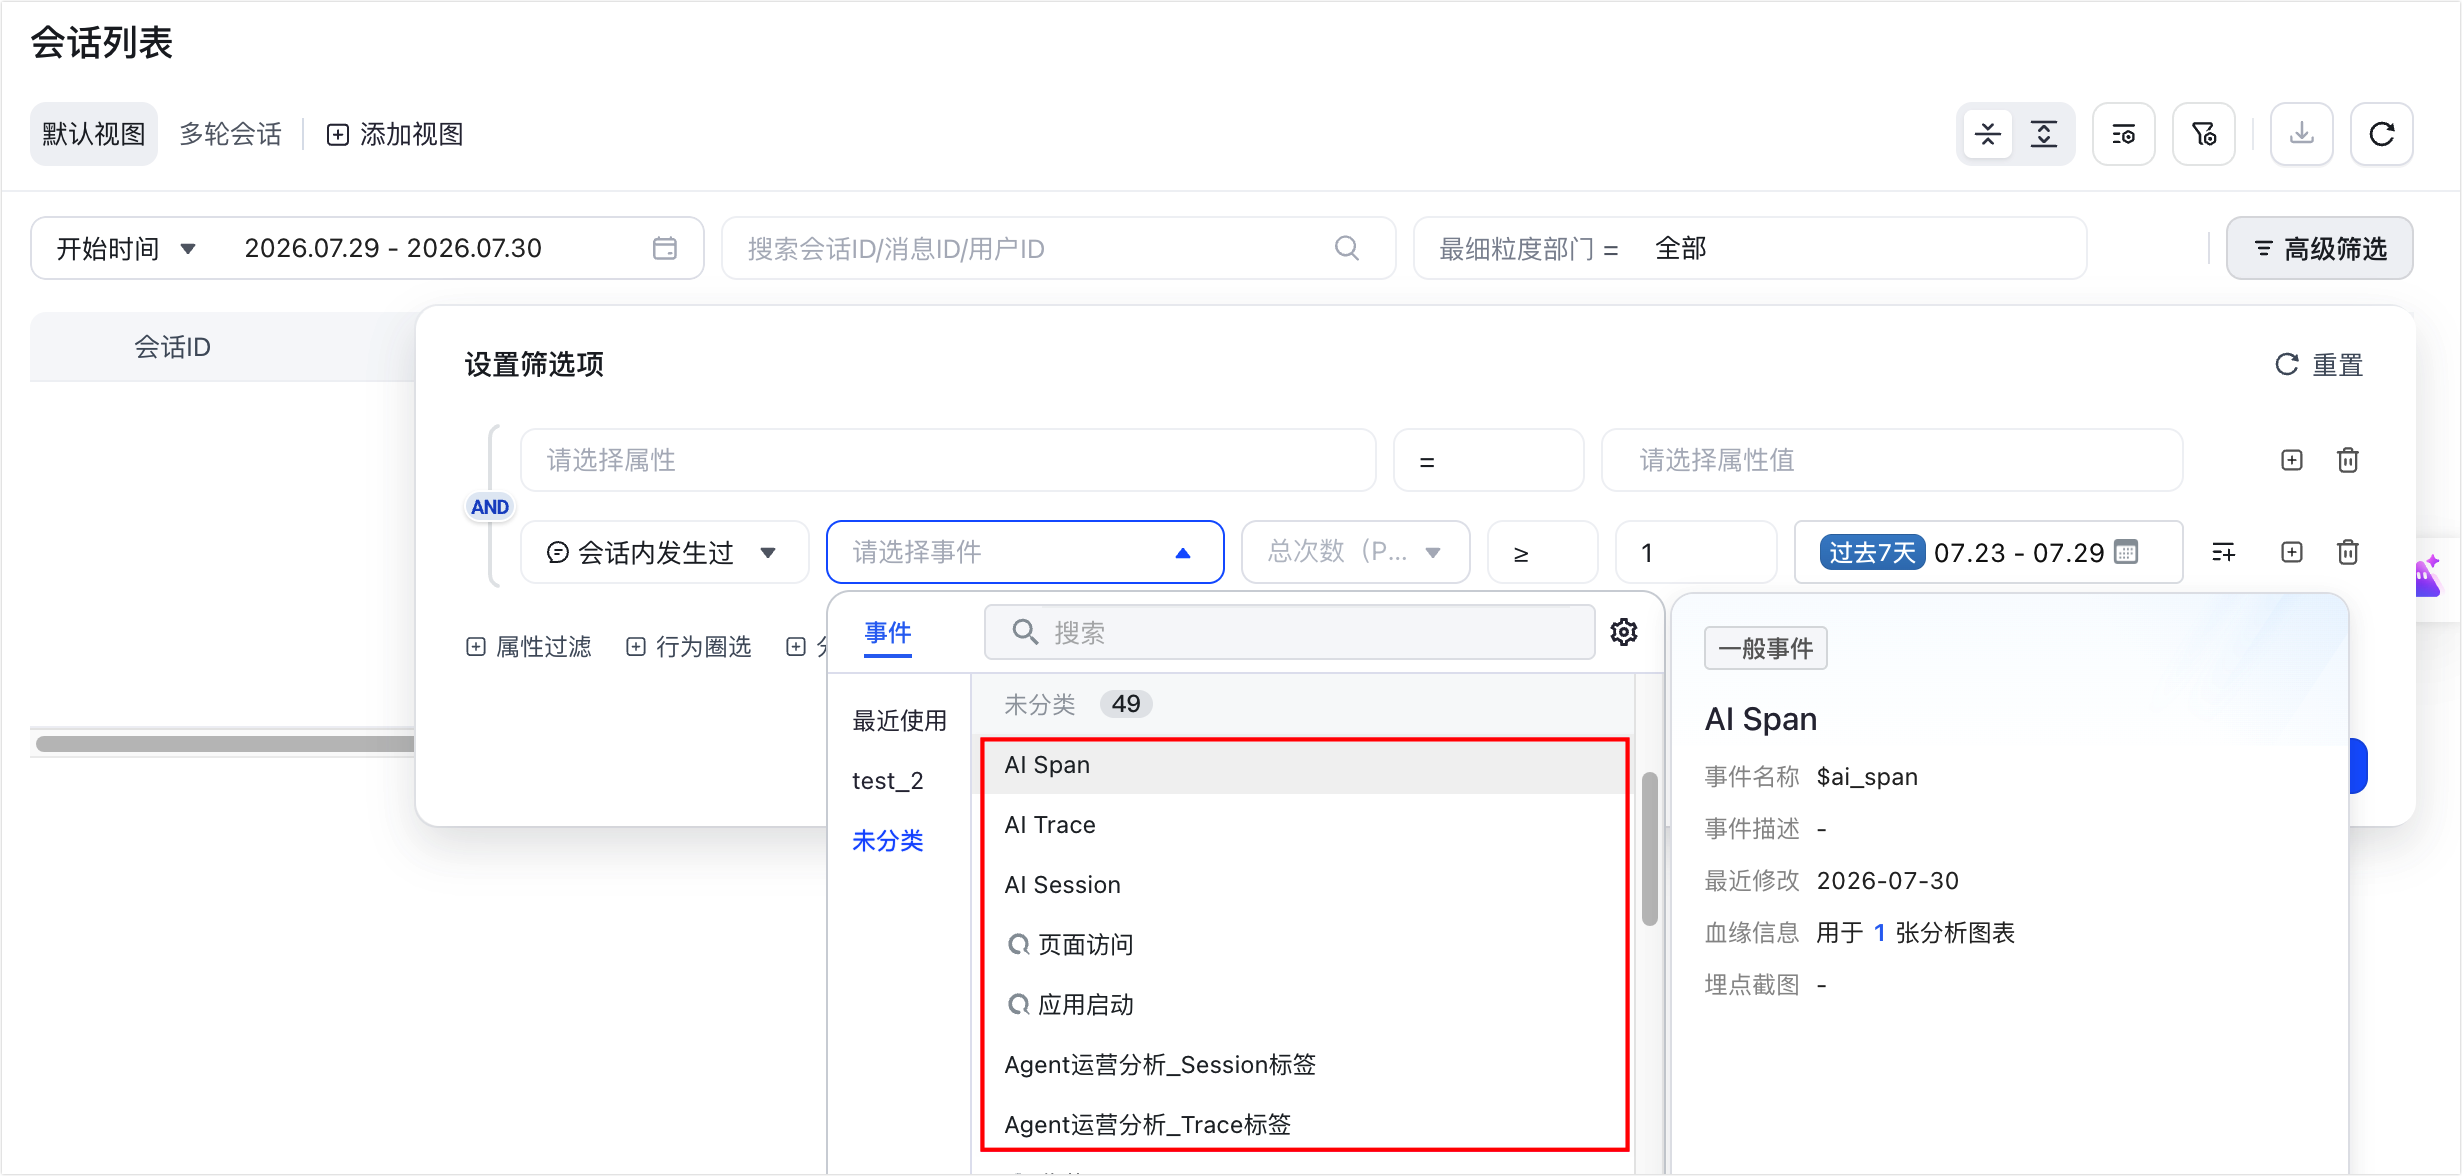The image size is (2462, 1176).
Task: Click the filter settings funnel icon
Action: [2204, 134]
